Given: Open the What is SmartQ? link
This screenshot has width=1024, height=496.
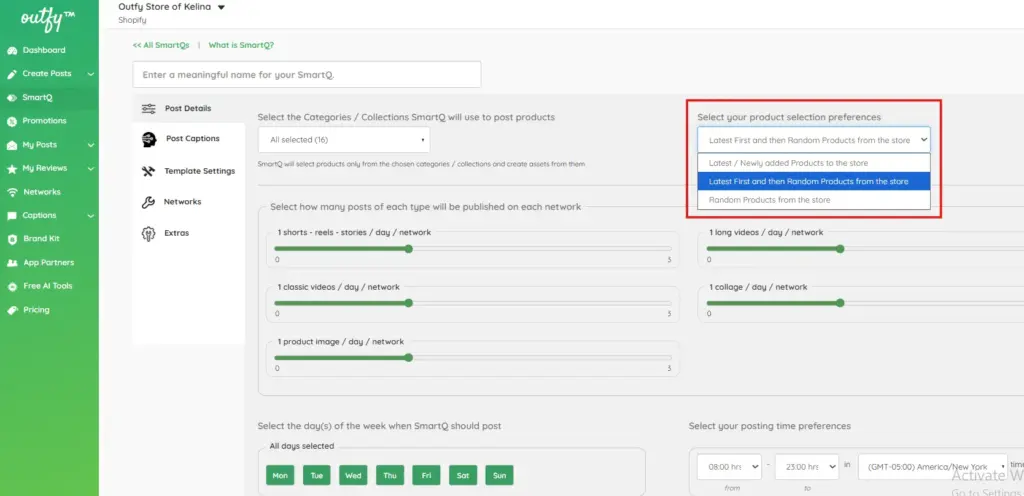Looking at the screenshot, I should (x=241, y=46).
